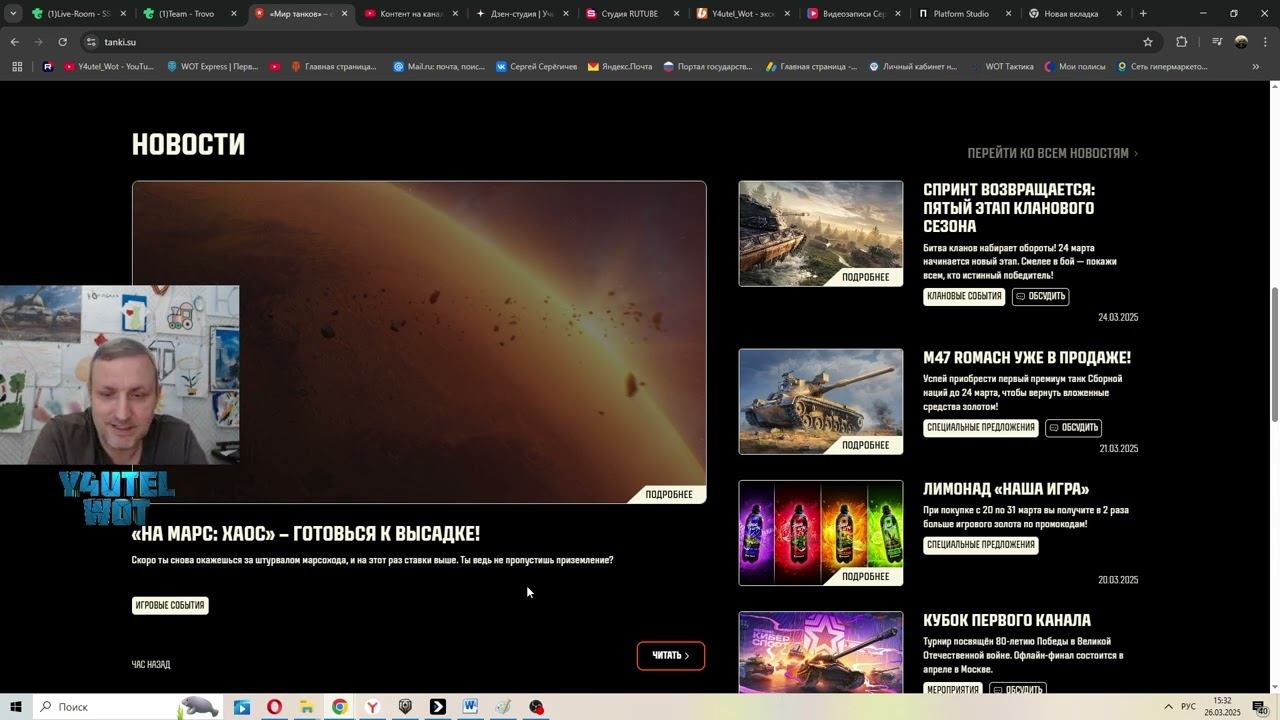Expand the system tray hidden icons
The height and width of the screenshot is (720, 1280).
1168,707
